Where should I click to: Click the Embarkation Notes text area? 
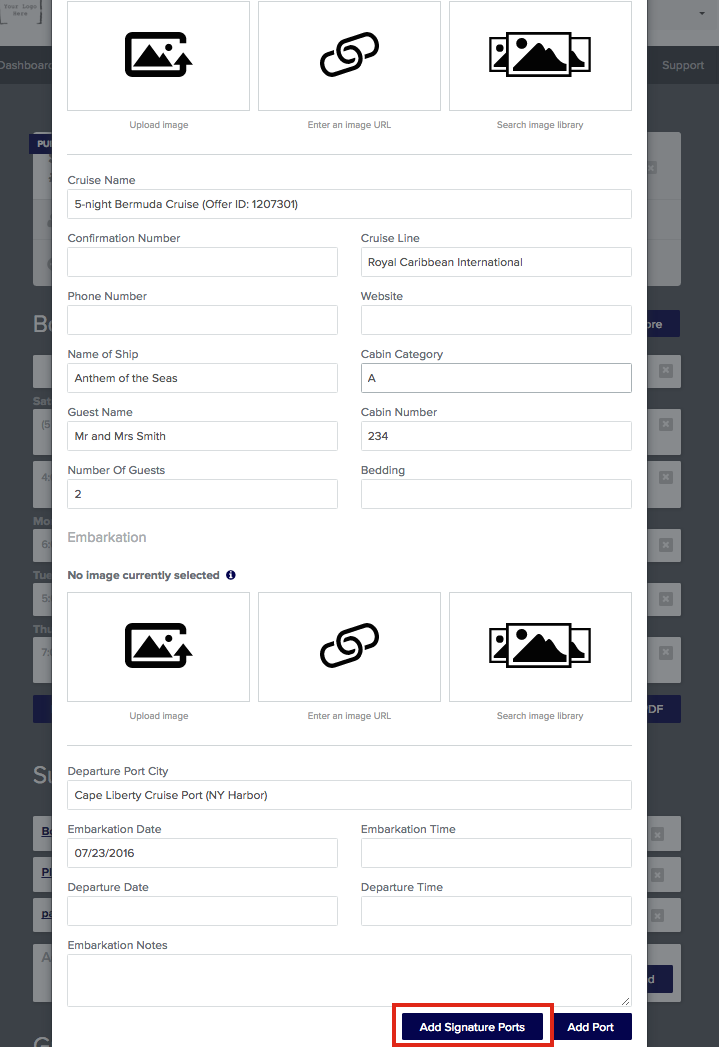click(349, 980)
